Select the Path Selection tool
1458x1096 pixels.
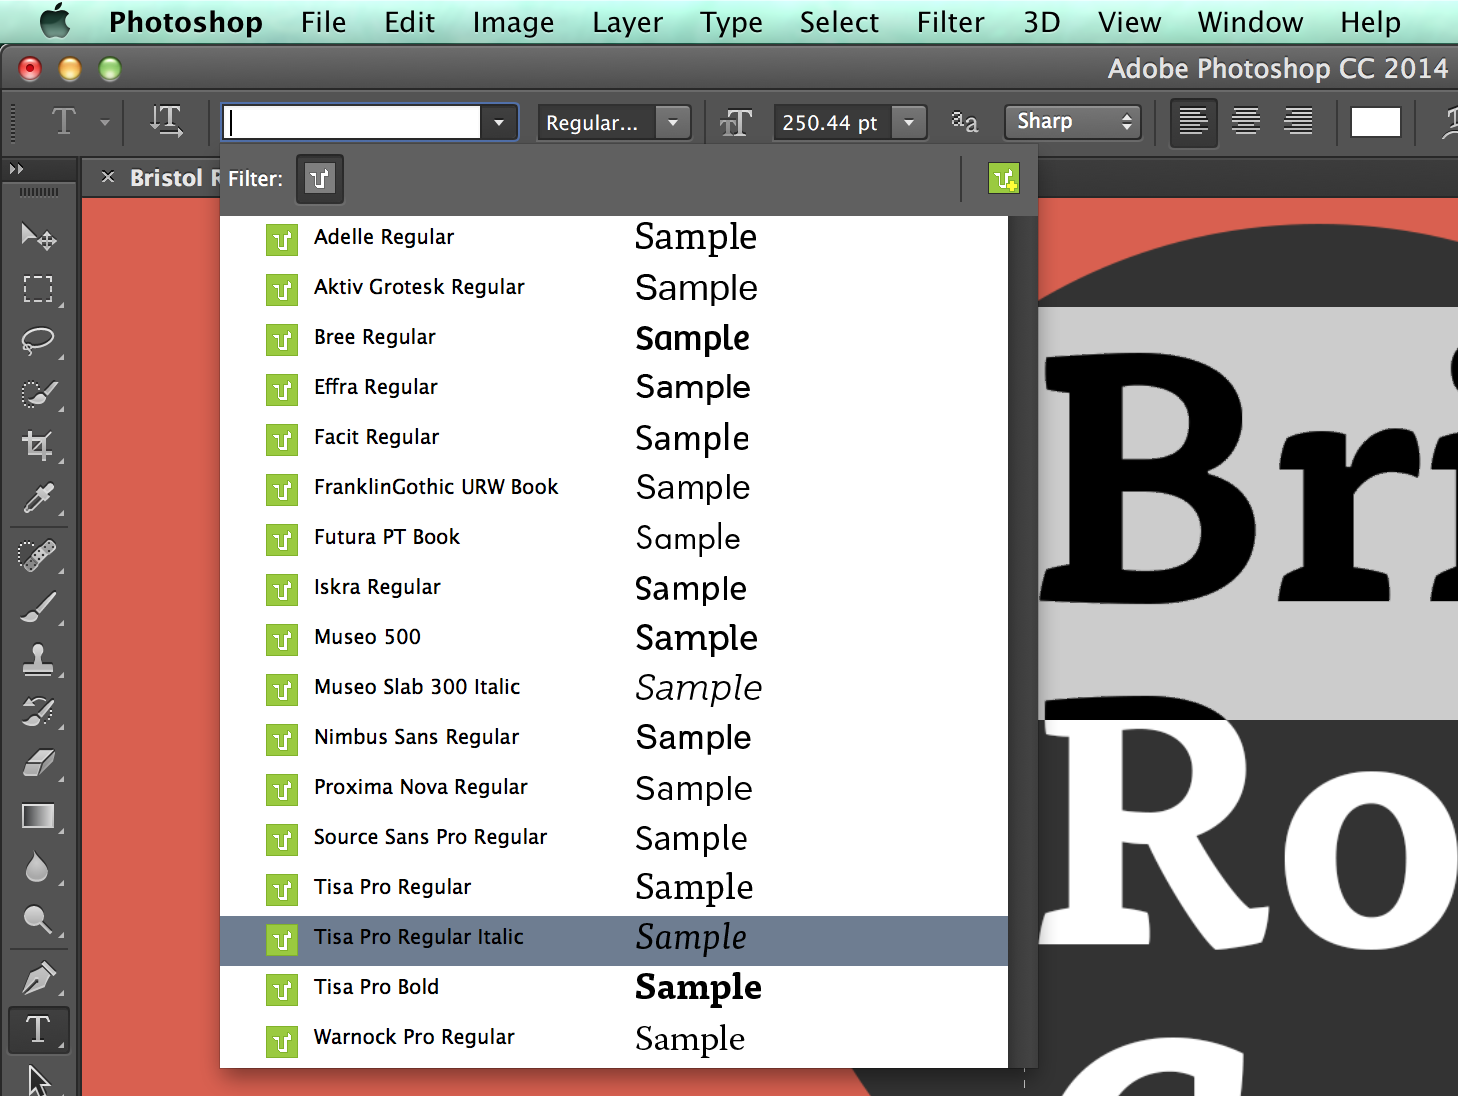(38, 1079)
